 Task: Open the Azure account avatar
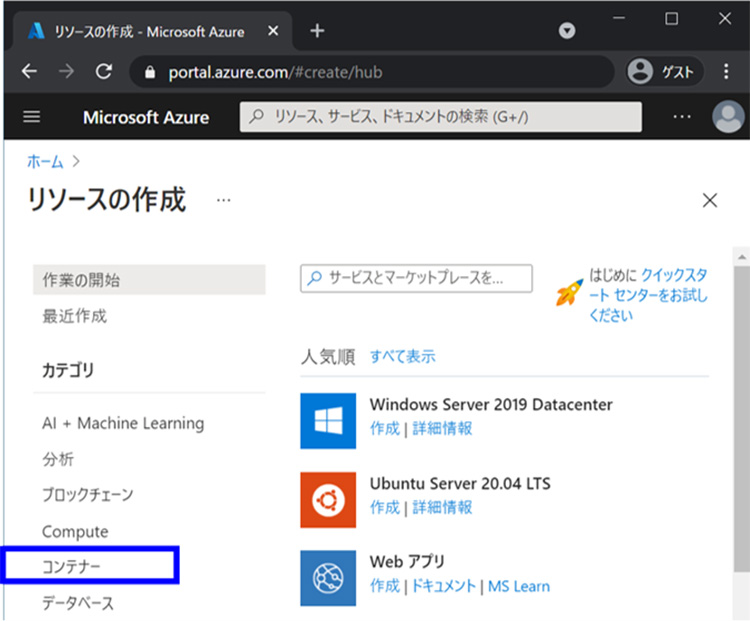728,117
